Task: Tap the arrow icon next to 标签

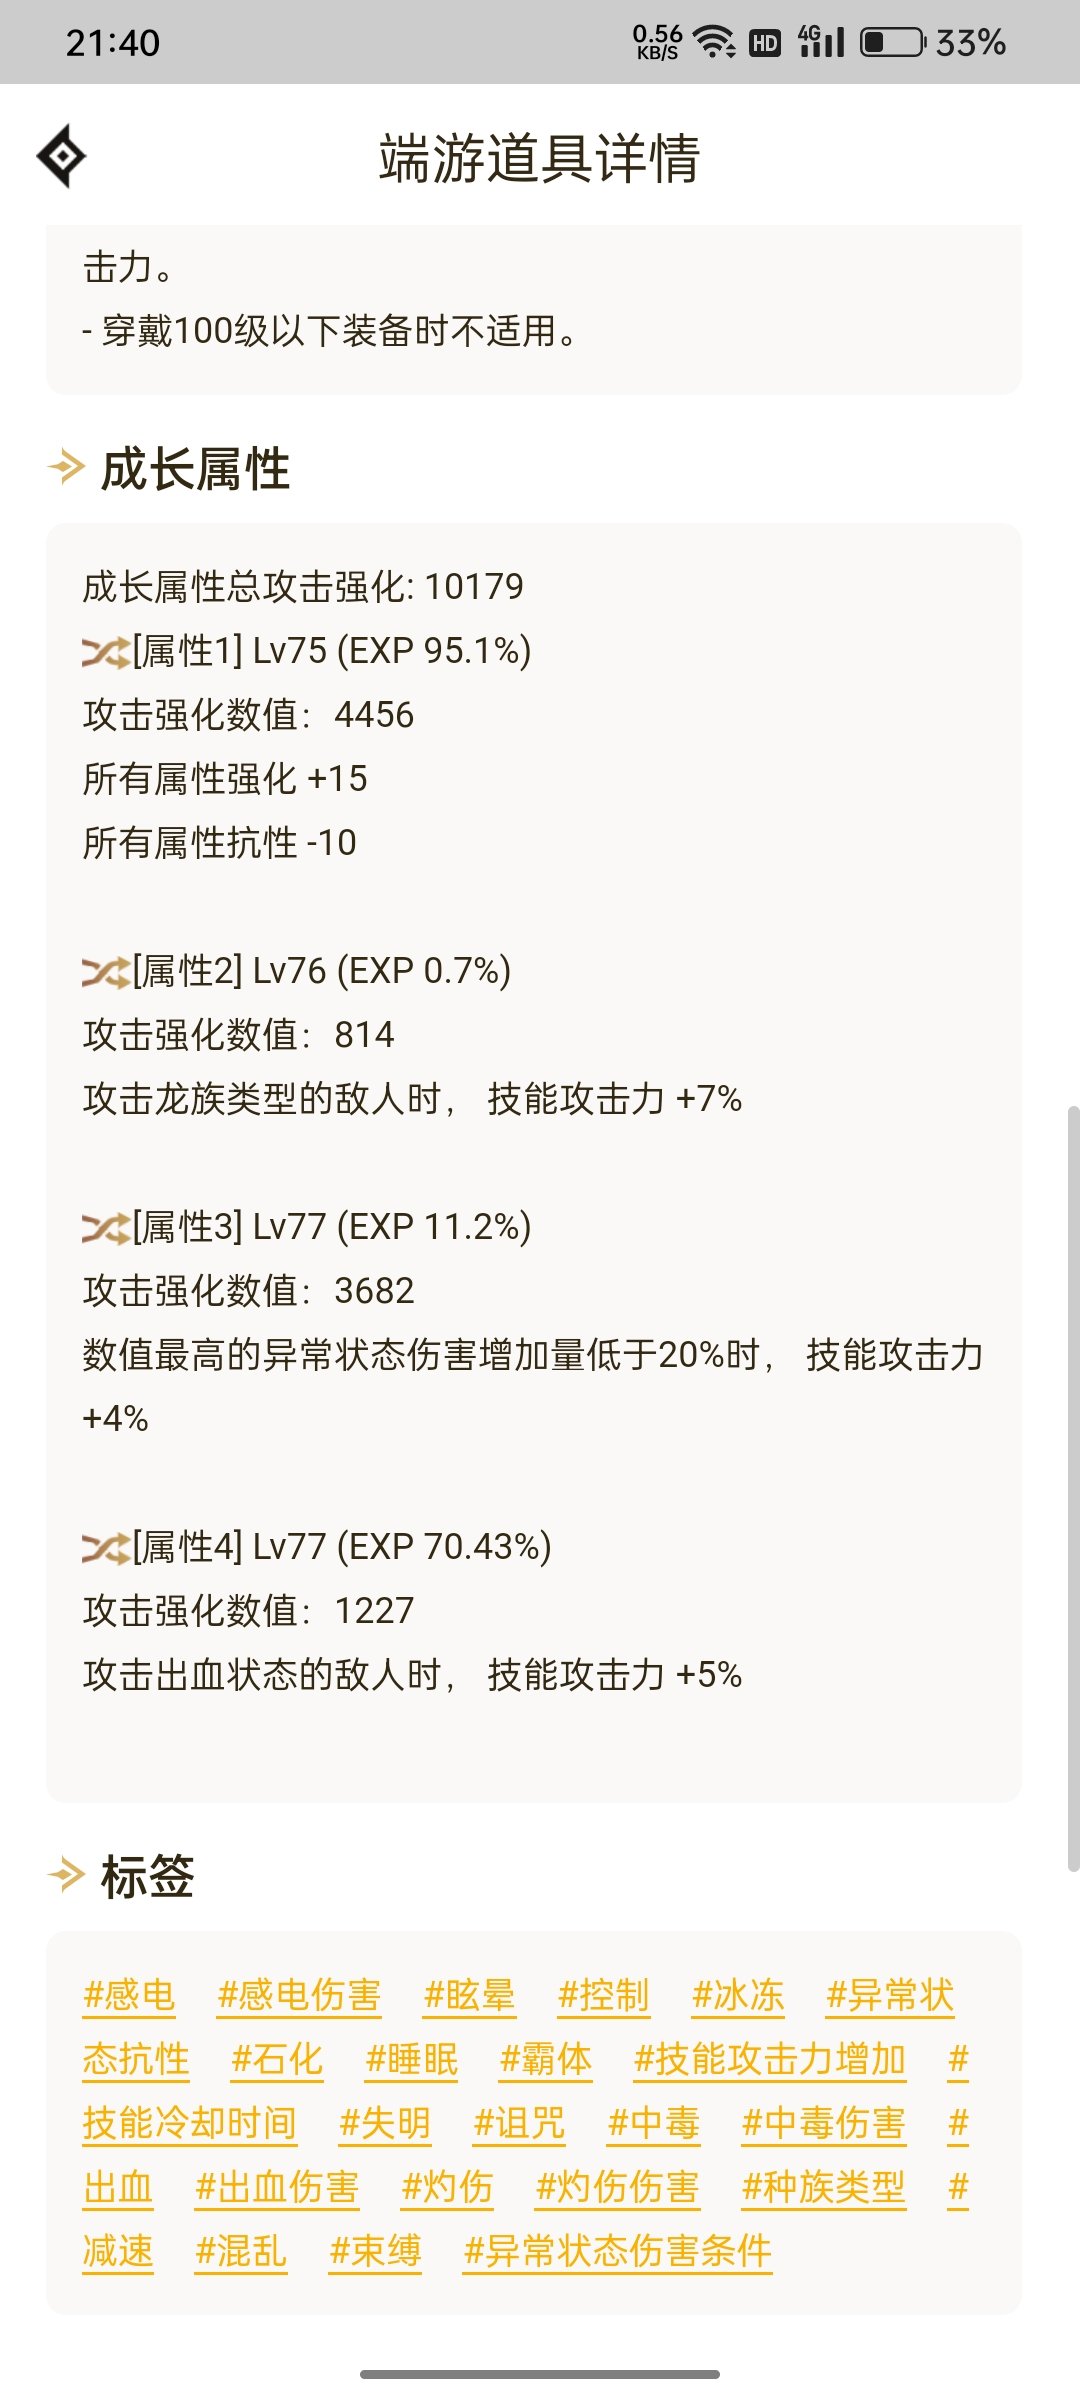Action: click(x=67, y=1875)
